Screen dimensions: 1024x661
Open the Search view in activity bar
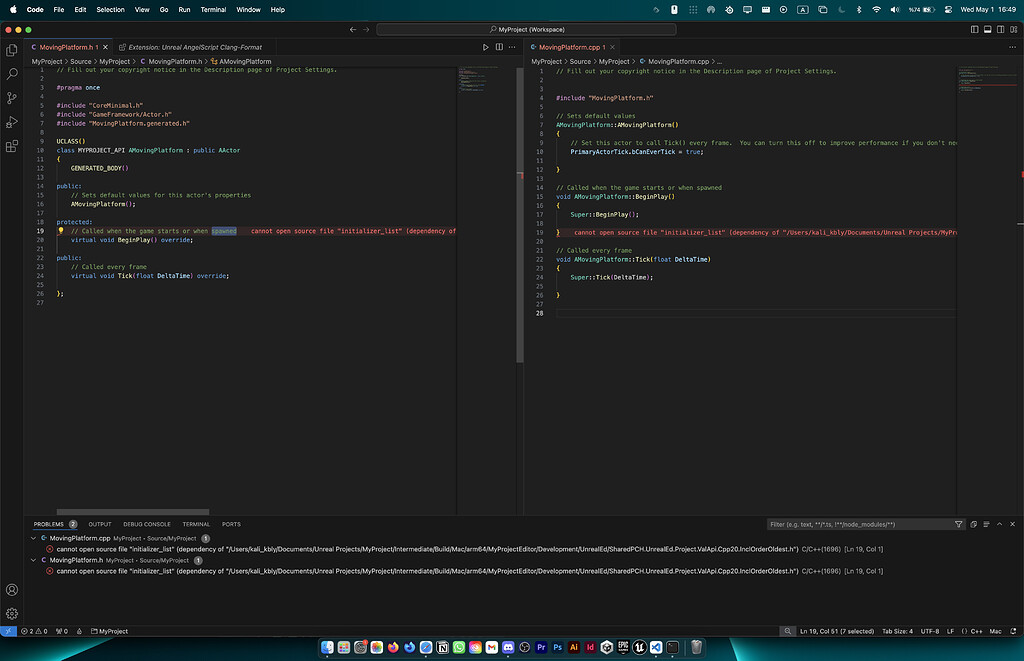click(12, 74)
